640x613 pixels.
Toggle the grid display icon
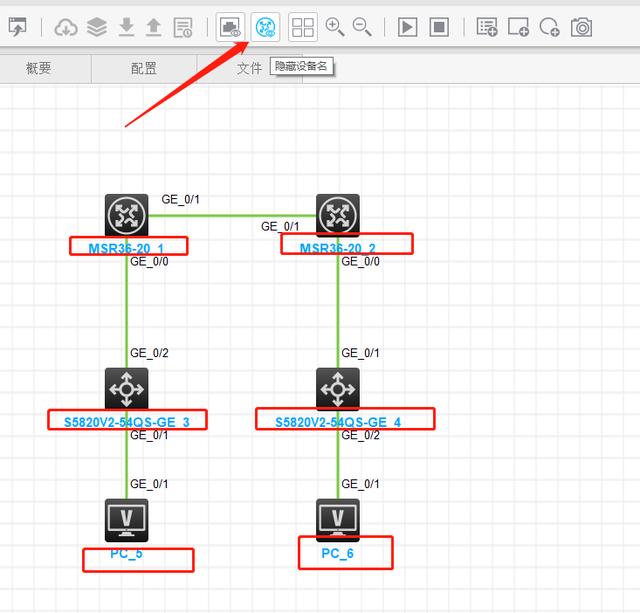(x=302, y=27)
